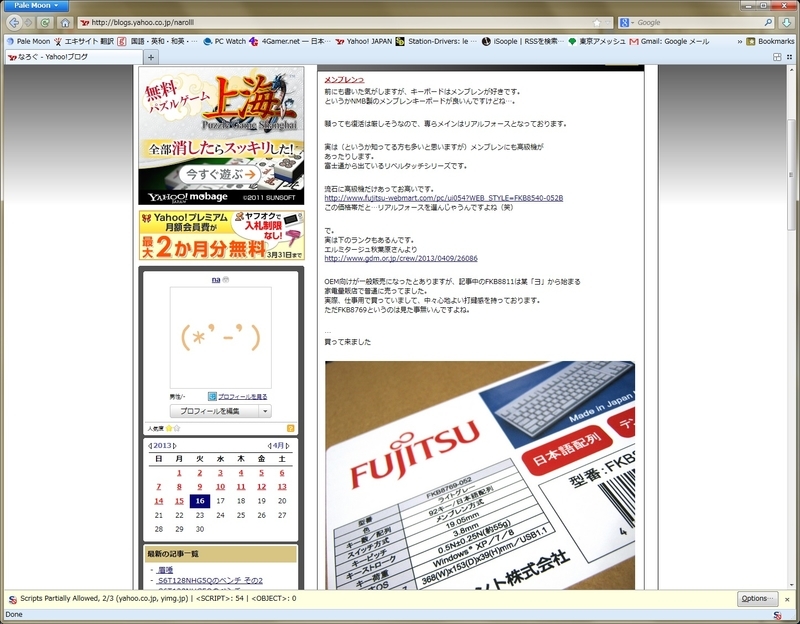800x624 pixels.
Task: Click the orange help icon in profile box
Action: [x=290, y=429]
